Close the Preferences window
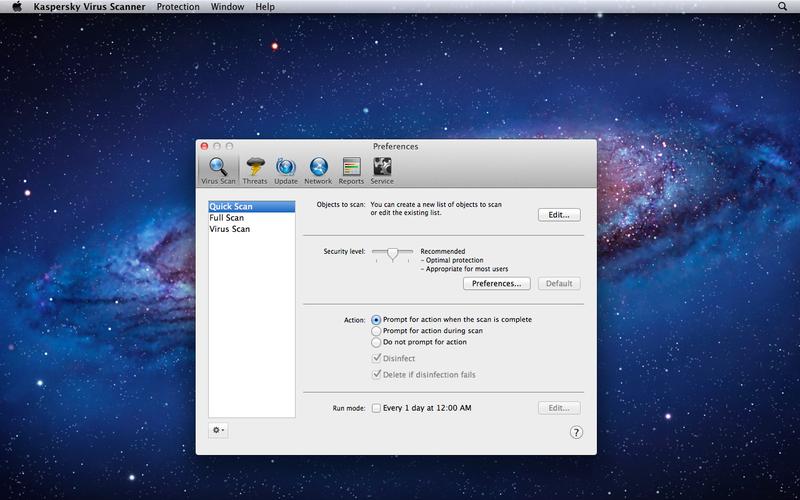Image resolution: width=800 pixels, height=500 pixels. 205,146
